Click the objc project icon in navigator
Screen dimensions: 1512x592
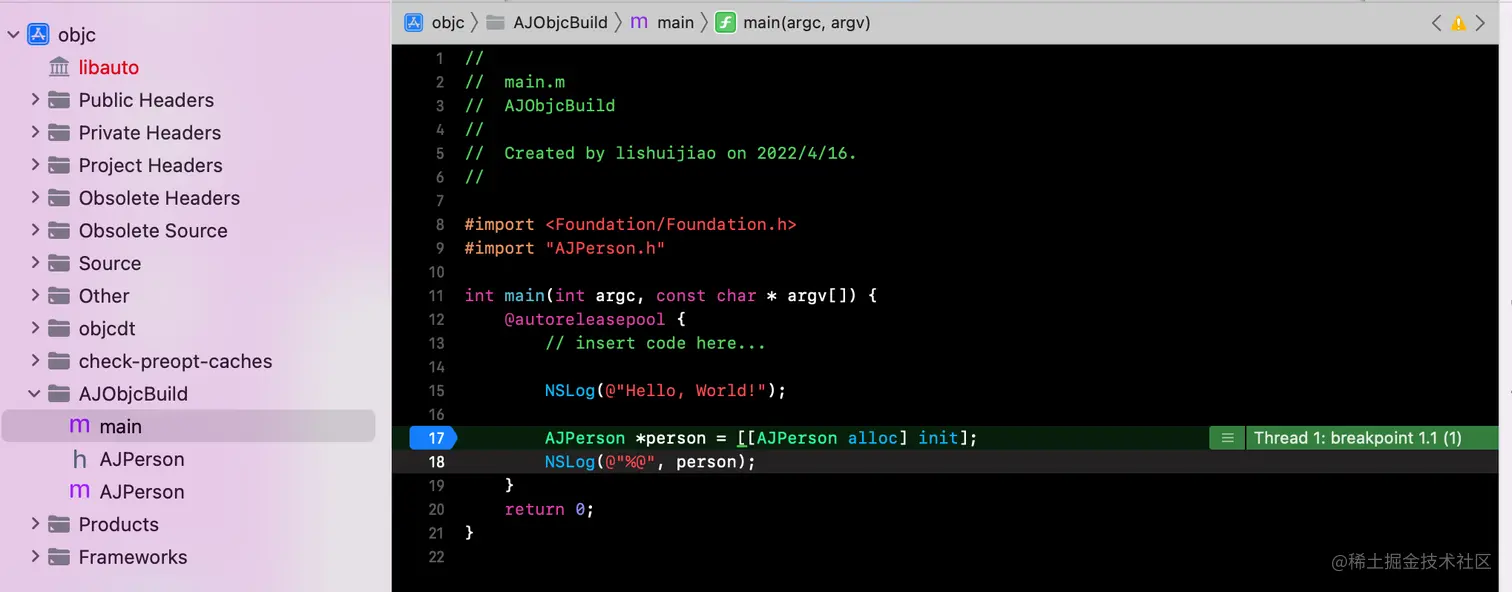click(x=38, y=35)
